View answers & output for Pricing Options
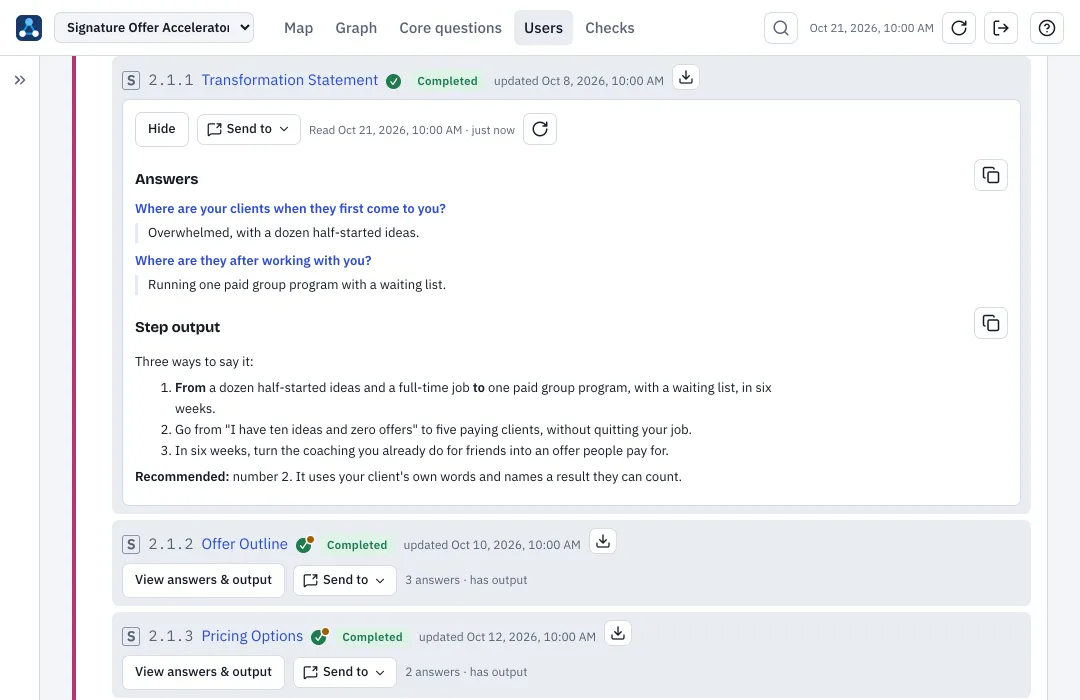The width and height of the screenshot is (1080, 700). coord(203,672)
